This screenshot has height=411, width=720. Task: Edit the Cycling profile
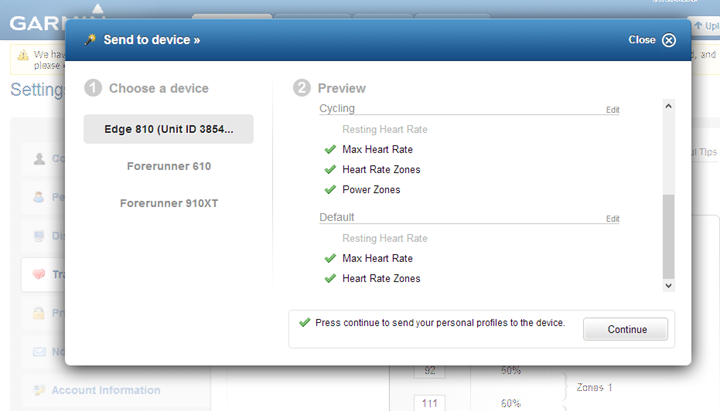point(613,110)
